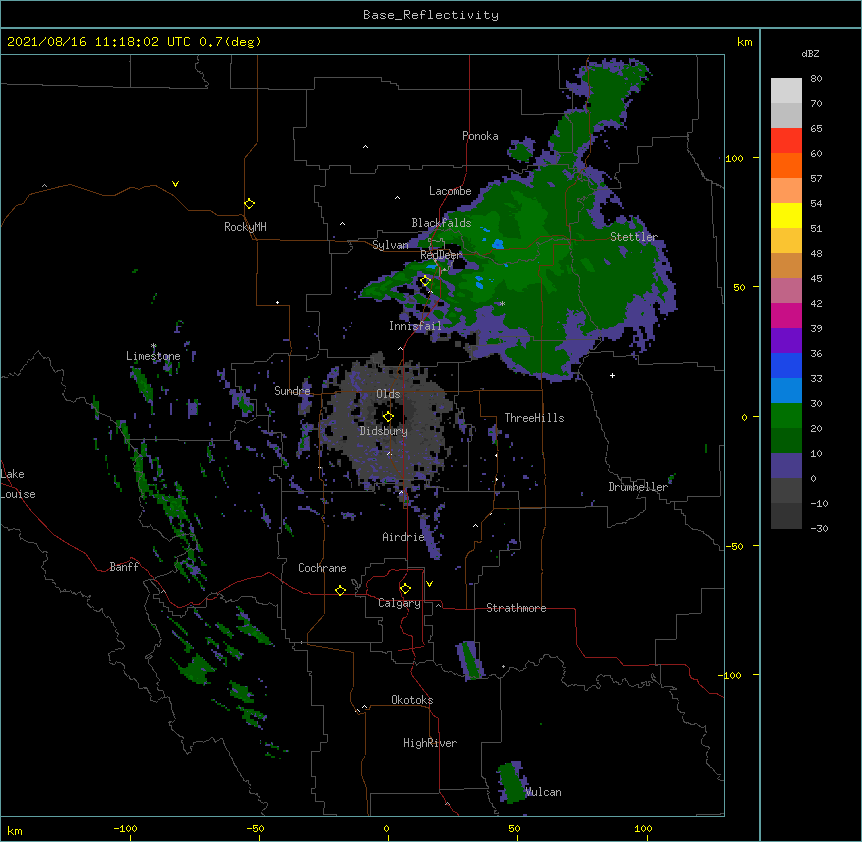
Task: Click the yellow diamond marker above RockyMH
Action: [x=249, y=204]
